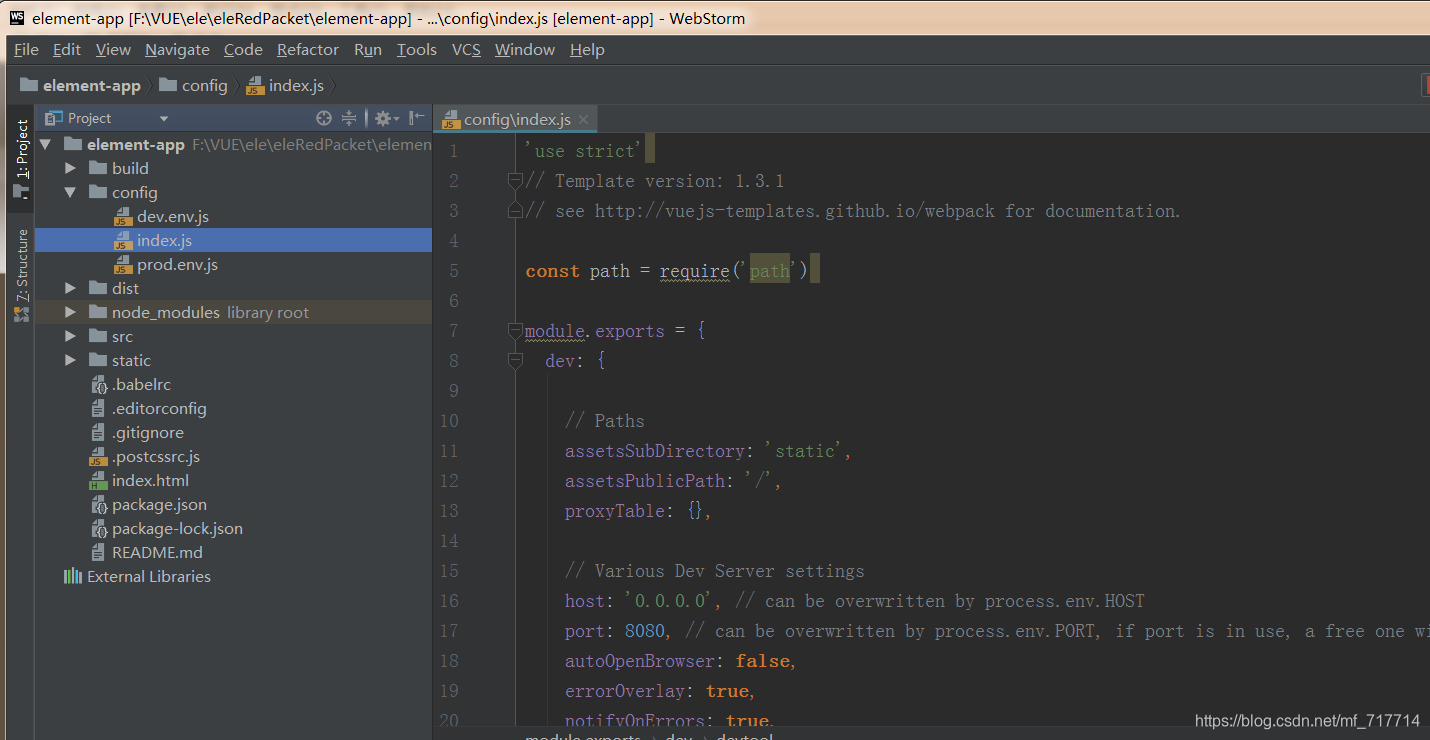Expand the dist folder arrow

[70, 288]
